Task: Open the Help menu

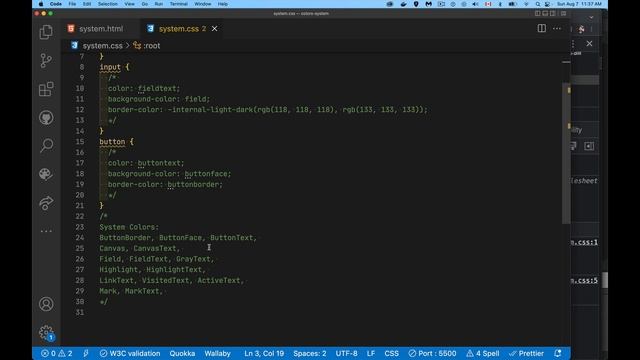Action: coord(222,4)
